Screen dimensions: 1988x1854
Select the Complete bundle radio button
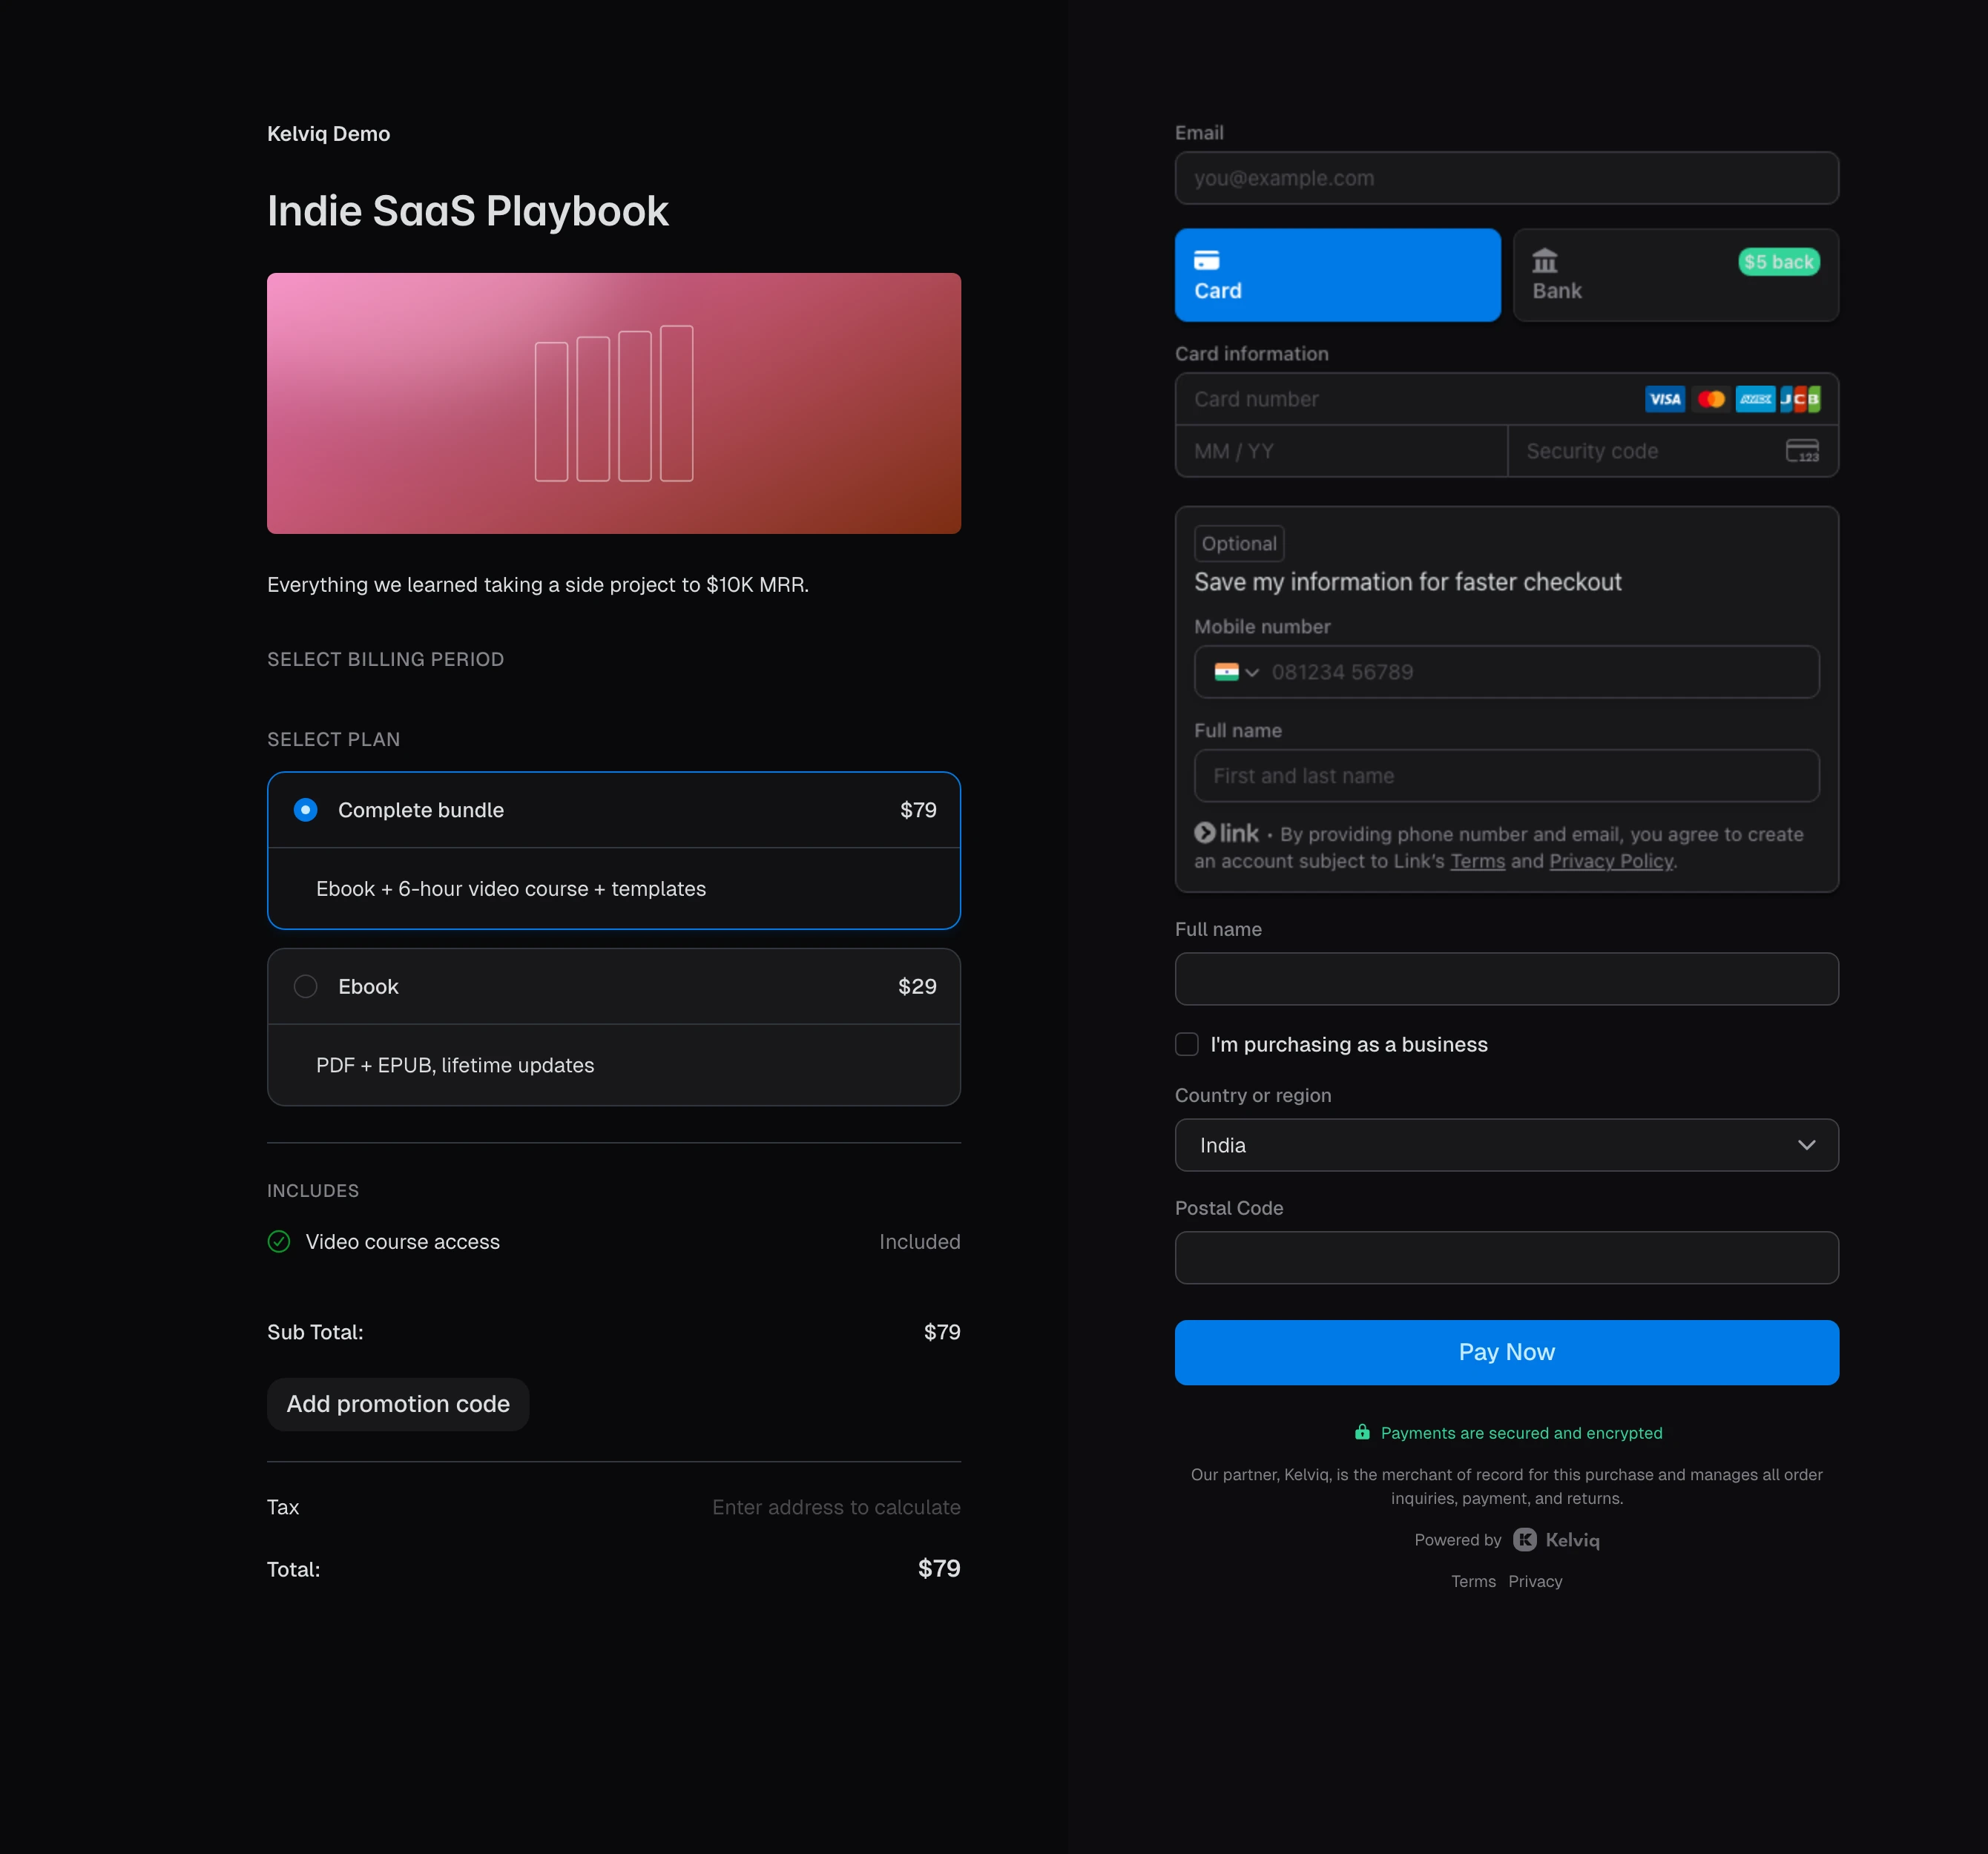click(306, 809)
